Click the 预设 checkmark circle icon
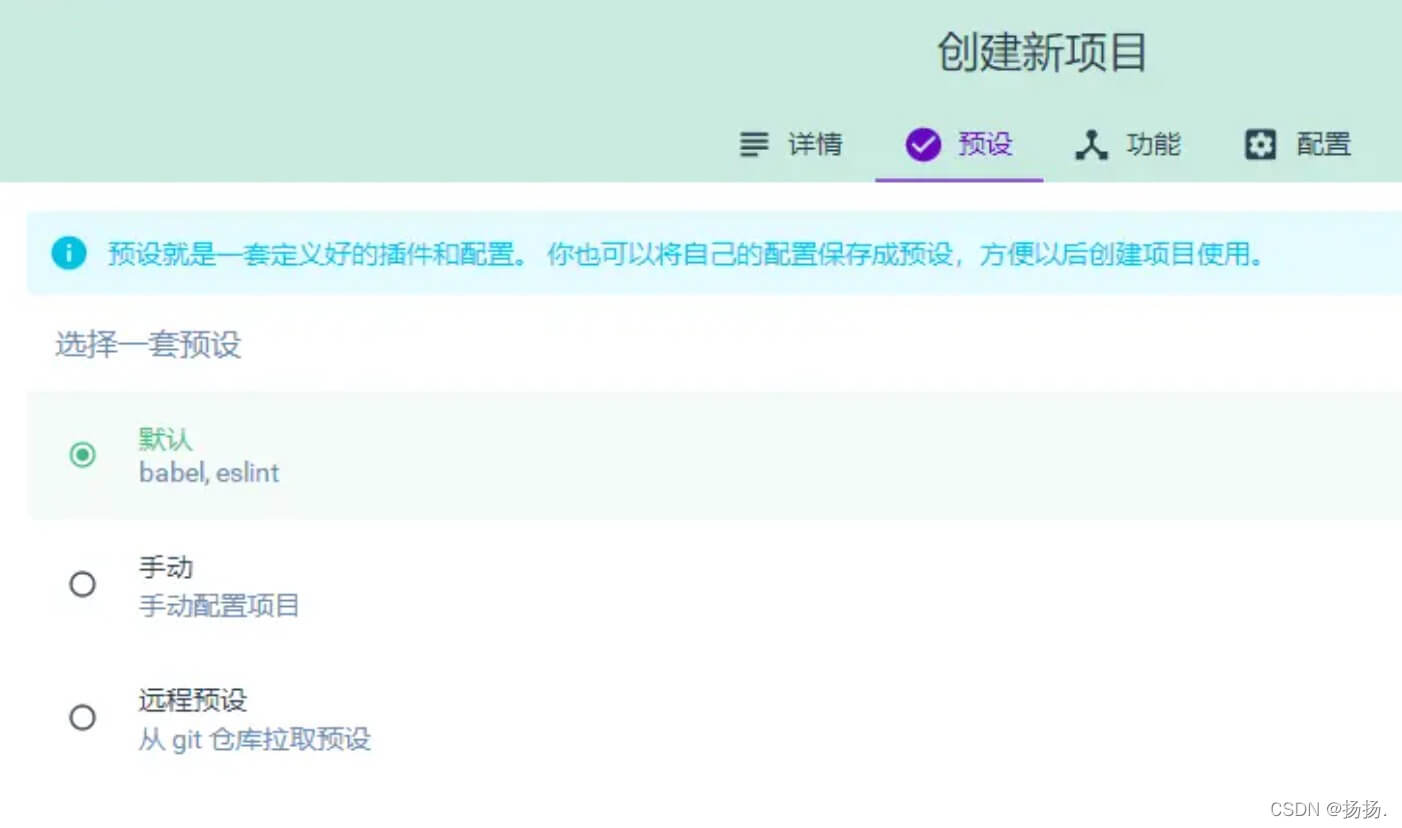This screenshot has height=828, width=1402. pyautogui.click(x=923, y=145)
